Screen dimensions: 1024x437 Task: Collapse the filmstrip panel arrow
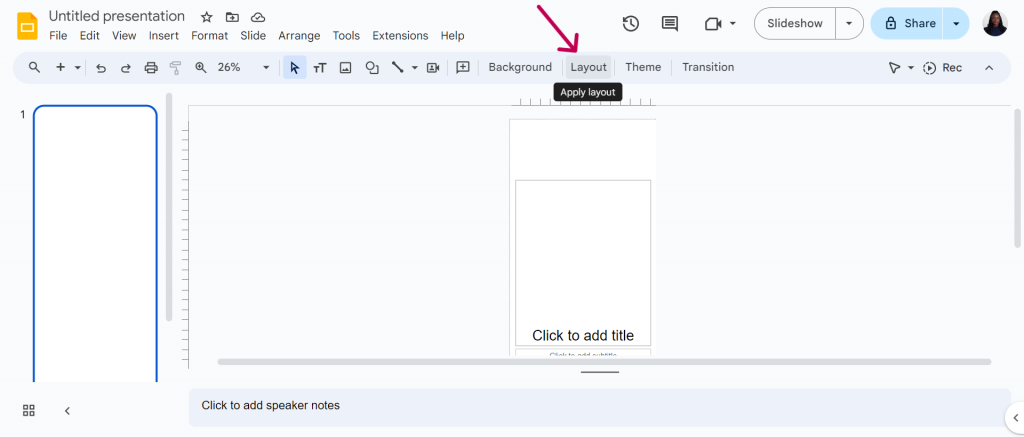click(x=67, y=411)
